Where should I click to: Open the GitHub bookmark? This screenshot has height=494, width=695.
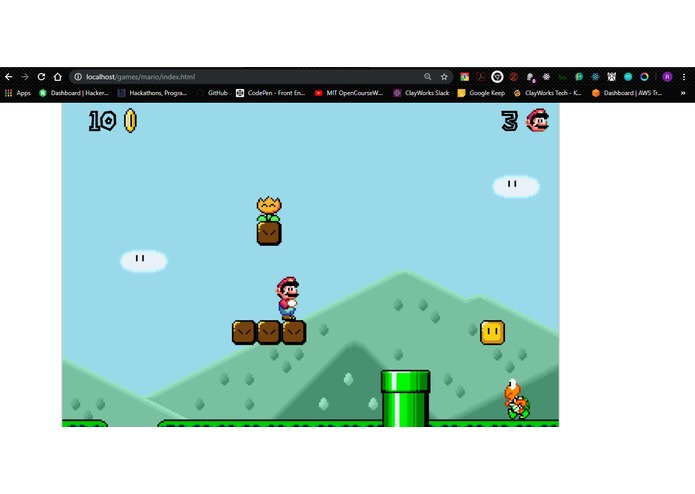[212, 93]
